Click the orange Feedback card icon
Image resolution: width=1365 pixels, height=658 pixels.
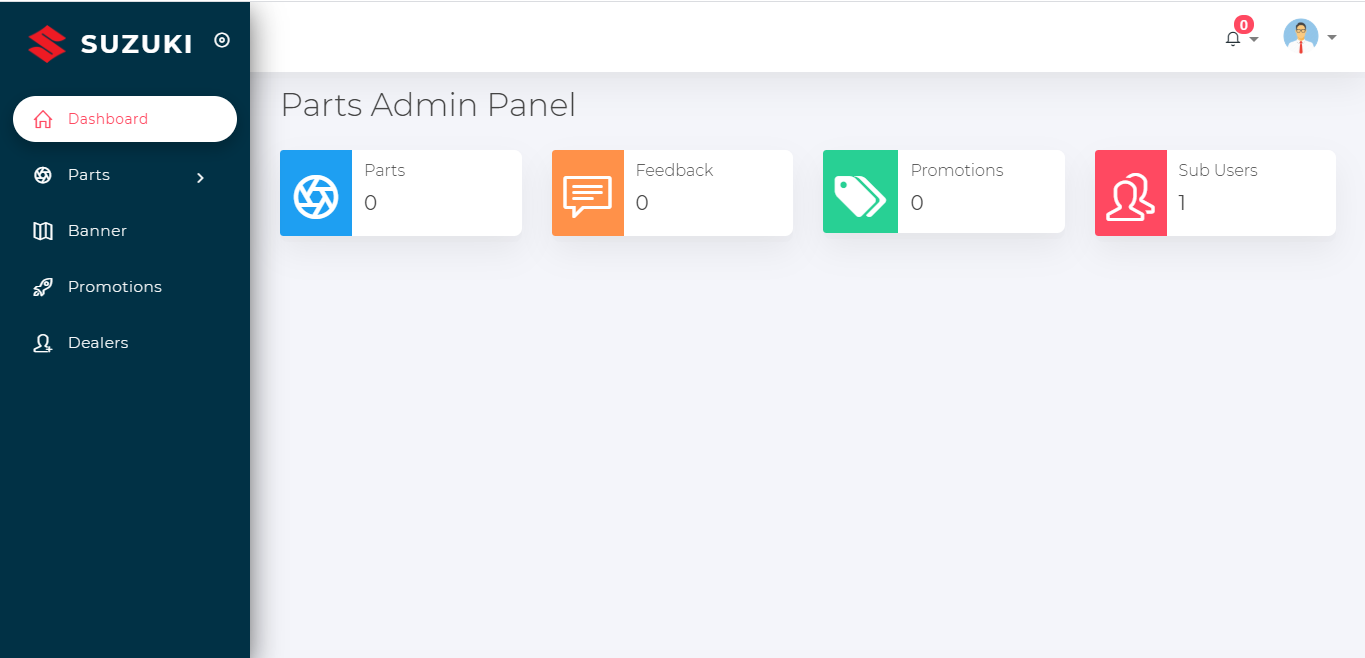tap(588, 193)
